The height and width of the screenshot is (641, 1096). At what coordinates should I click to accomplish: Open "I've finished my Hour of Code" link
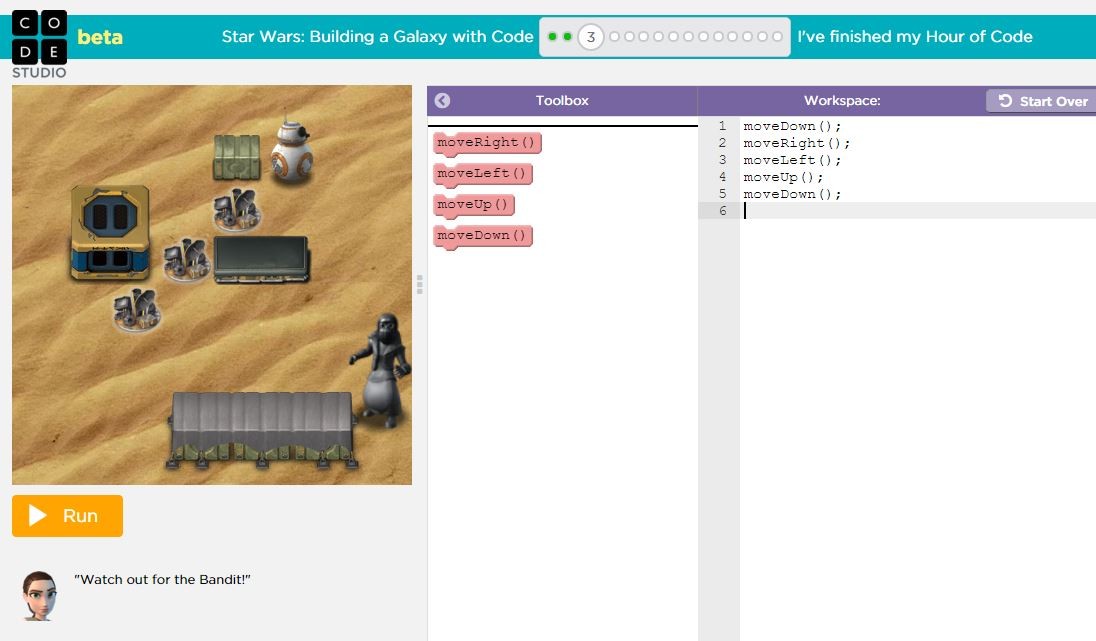[x=914, y=36]
